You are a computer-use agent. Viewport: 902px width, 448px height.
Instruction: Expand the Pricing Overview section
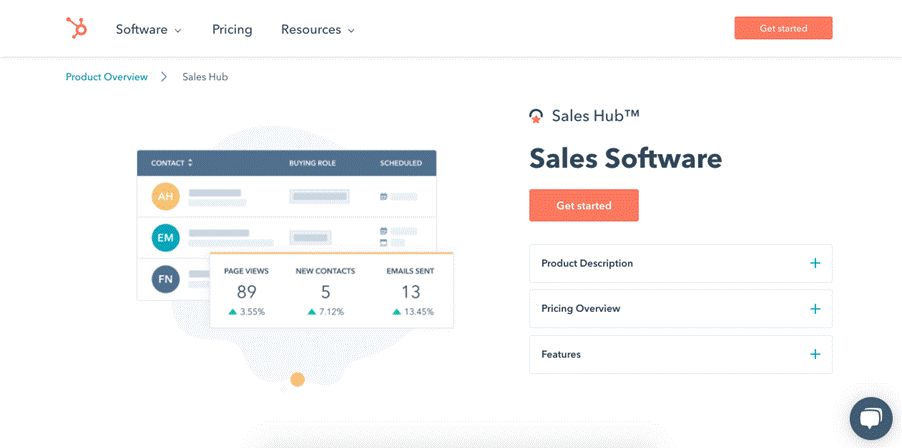tap(681, 309)
